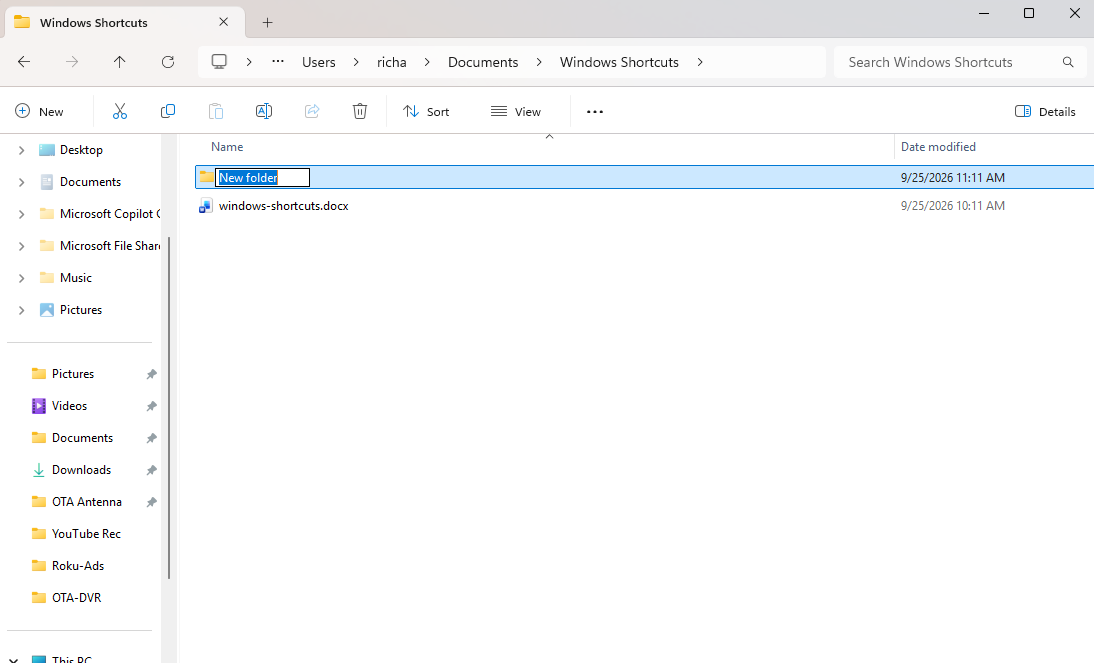
Task: Open the New item menu
Action: (x=39, y=112)
